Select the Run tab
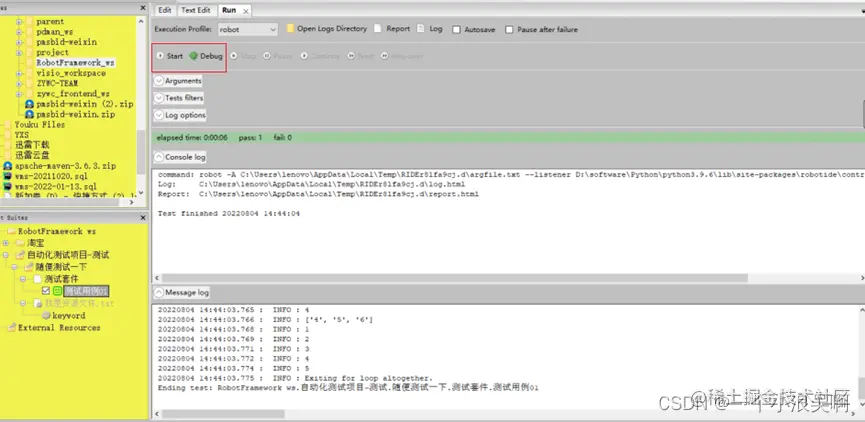This screenshot has width=865, height=422. 229,10
